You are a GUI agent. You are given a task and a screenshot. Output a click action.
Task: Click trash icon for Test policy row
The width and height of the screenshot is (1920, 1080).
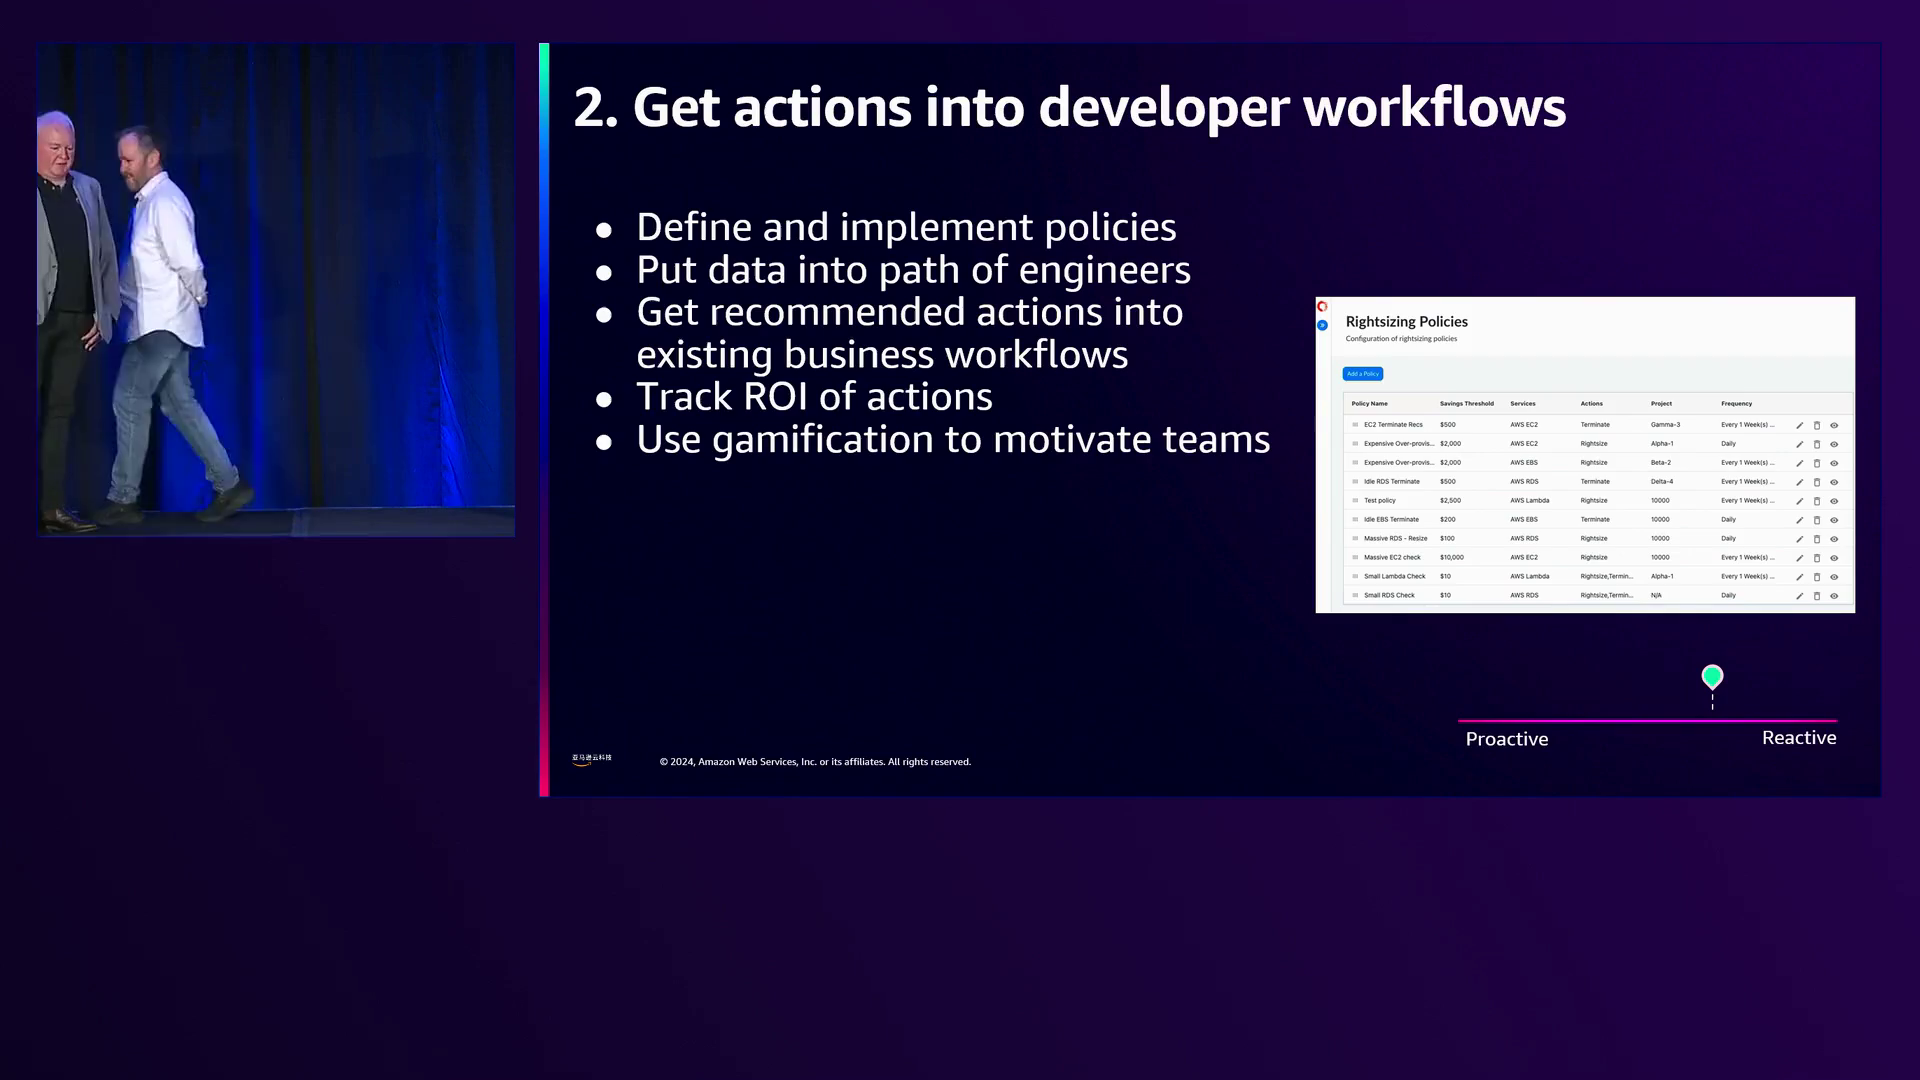tap(1817, 501)
